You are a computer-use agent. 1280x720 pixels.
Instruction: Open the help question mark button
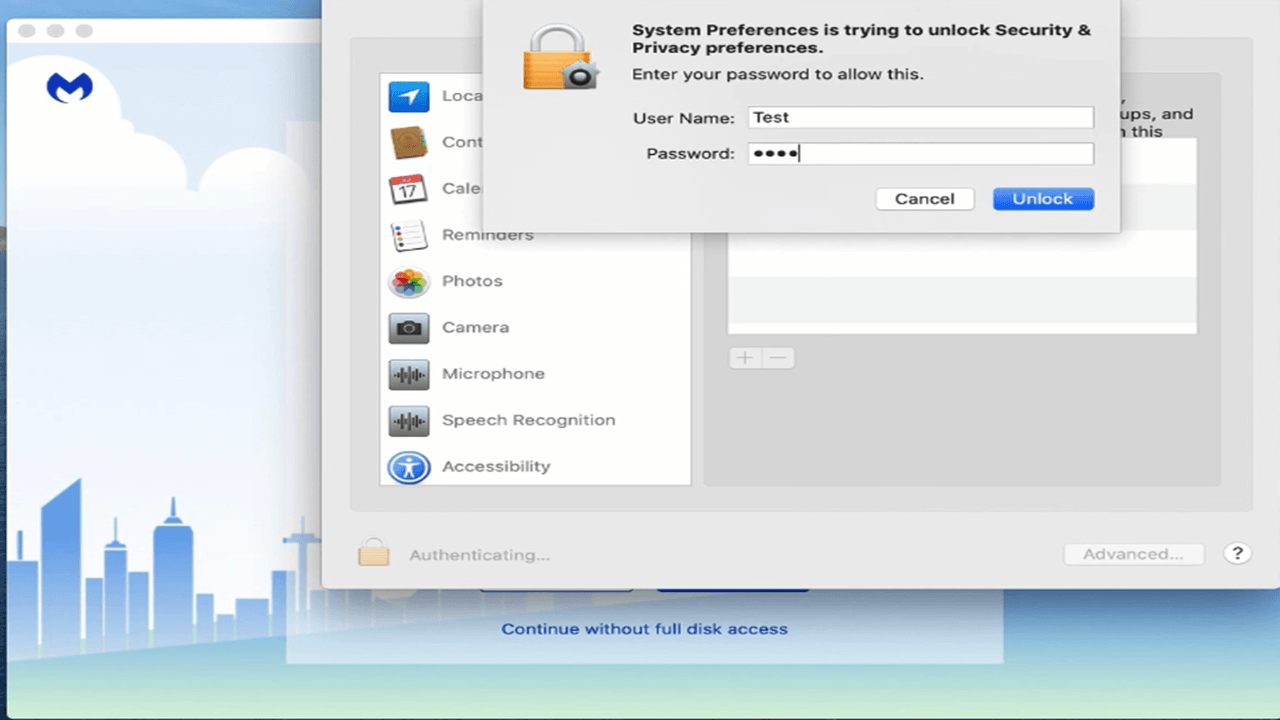(x=1237, y=553)
